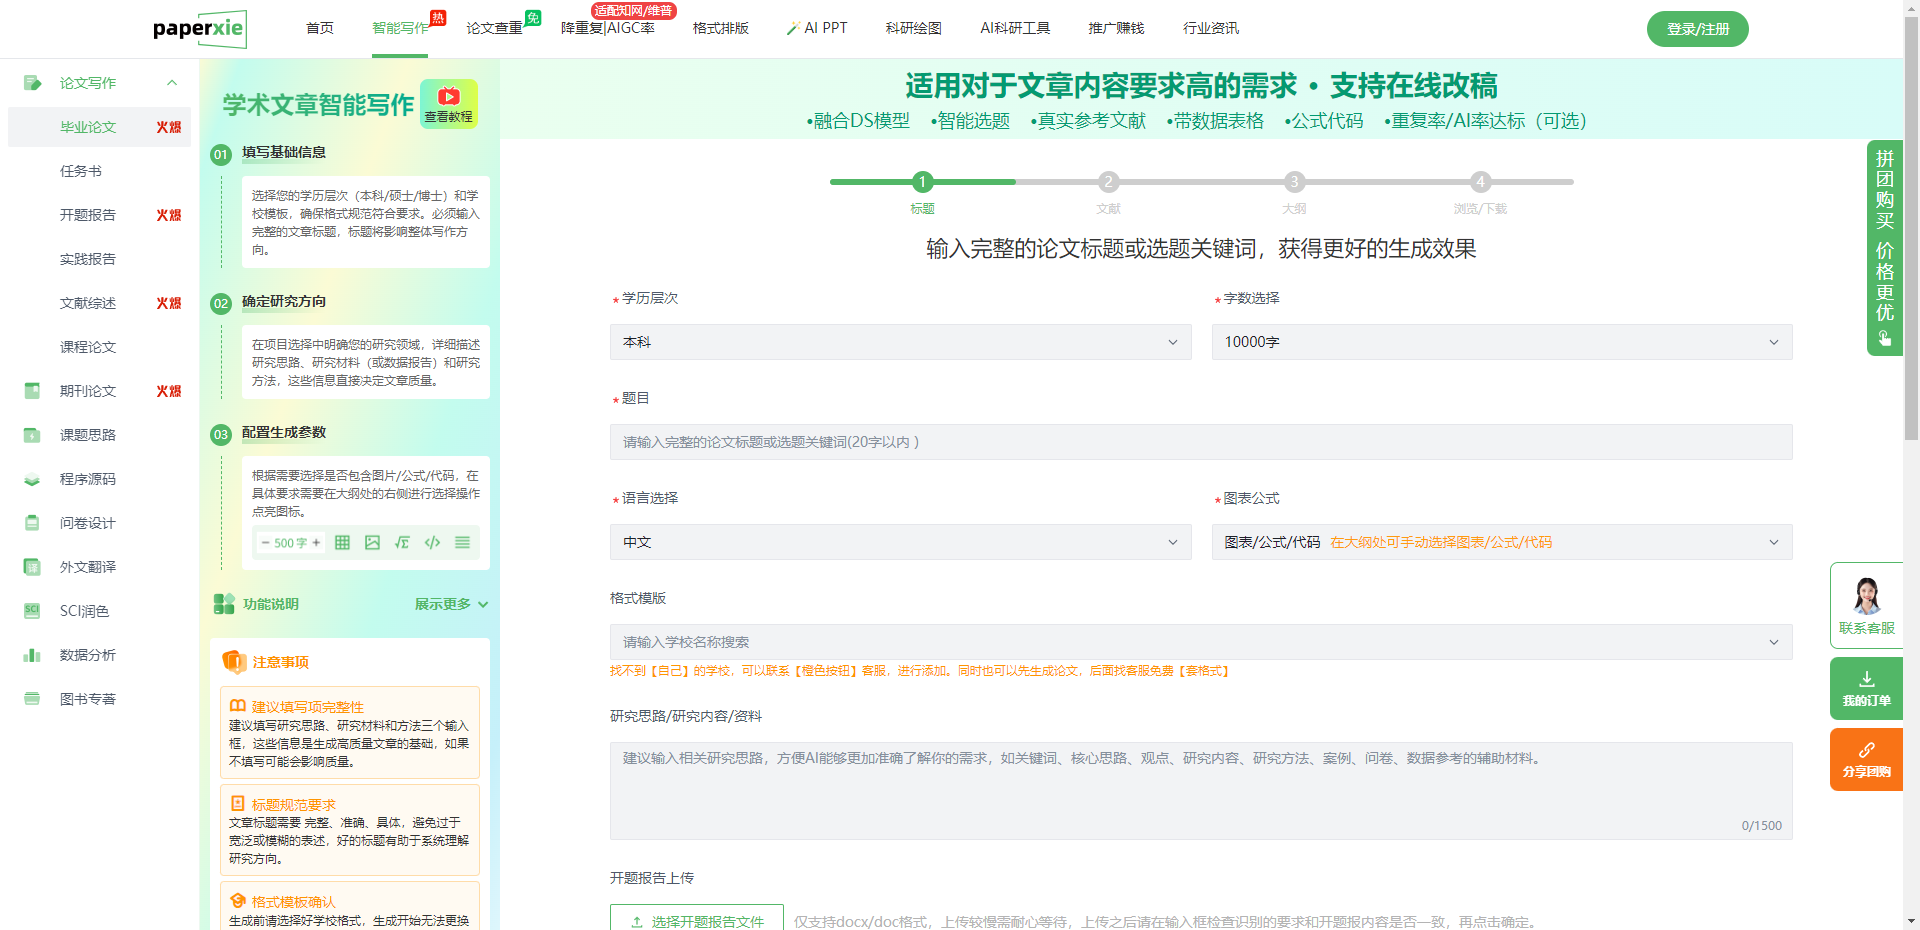Image resolution: width=1920 pixels, height=930 pixels.
Task: Open the 学历层次 dropdown showing 本科
Action: point(900,342)
